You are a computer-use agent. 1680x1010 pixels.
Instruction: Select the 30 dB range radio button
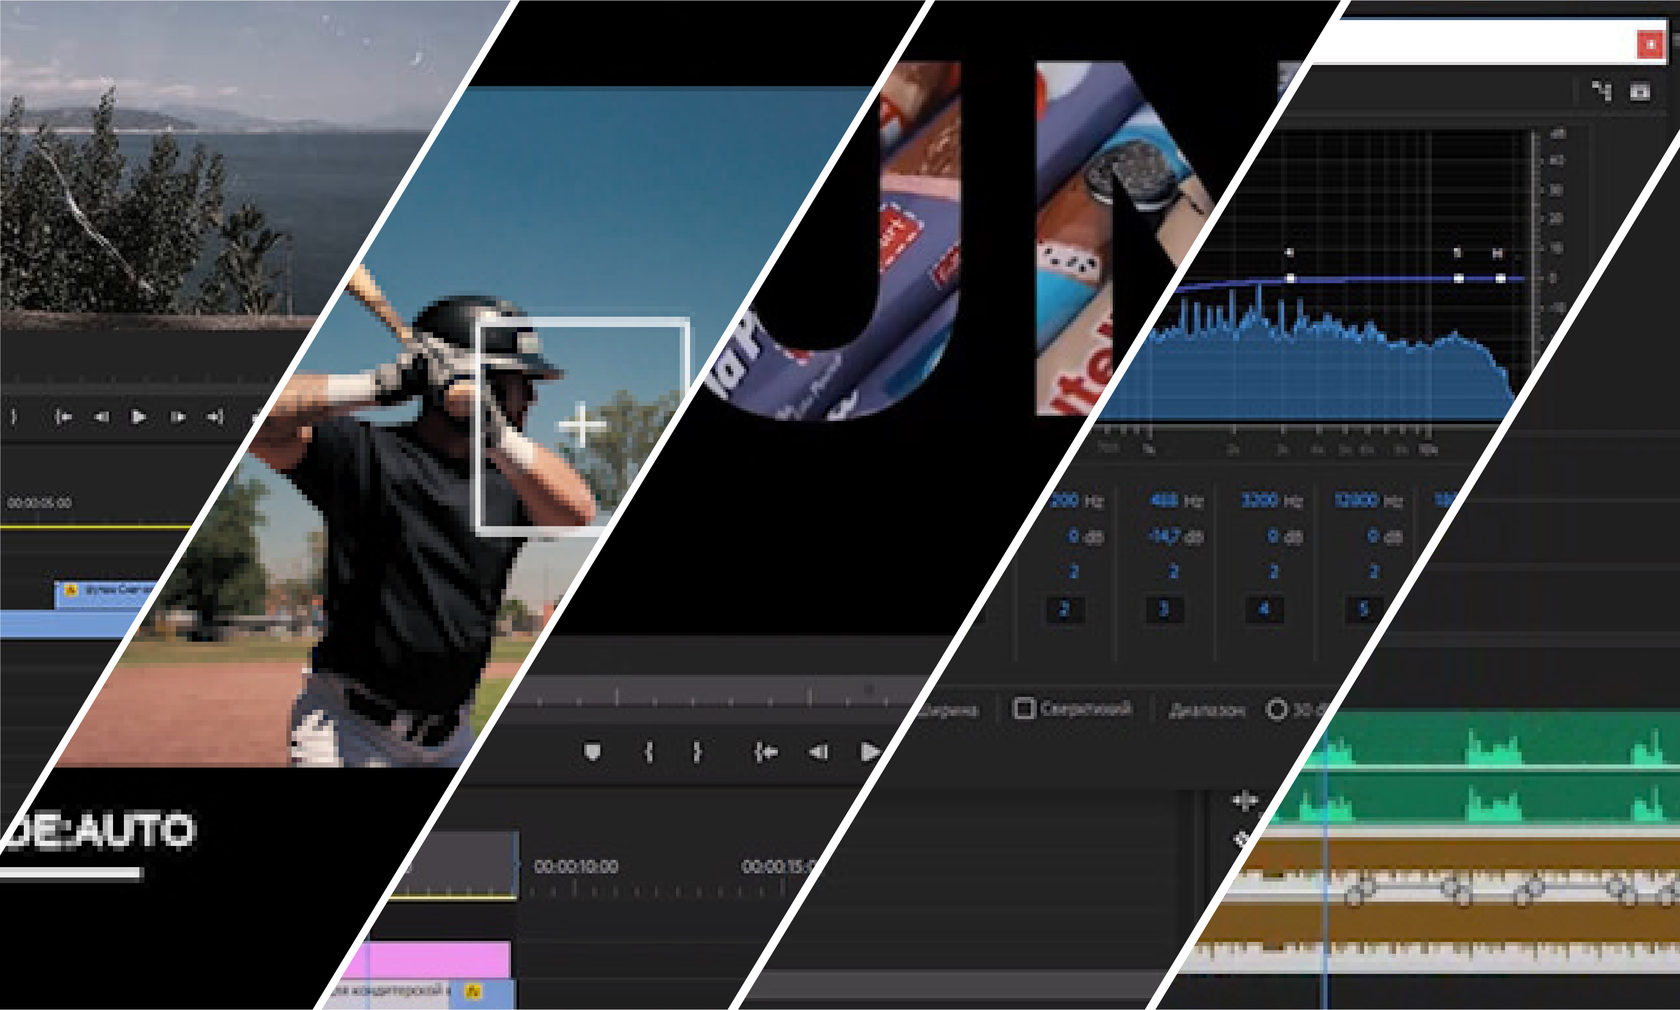[1276, 709]
